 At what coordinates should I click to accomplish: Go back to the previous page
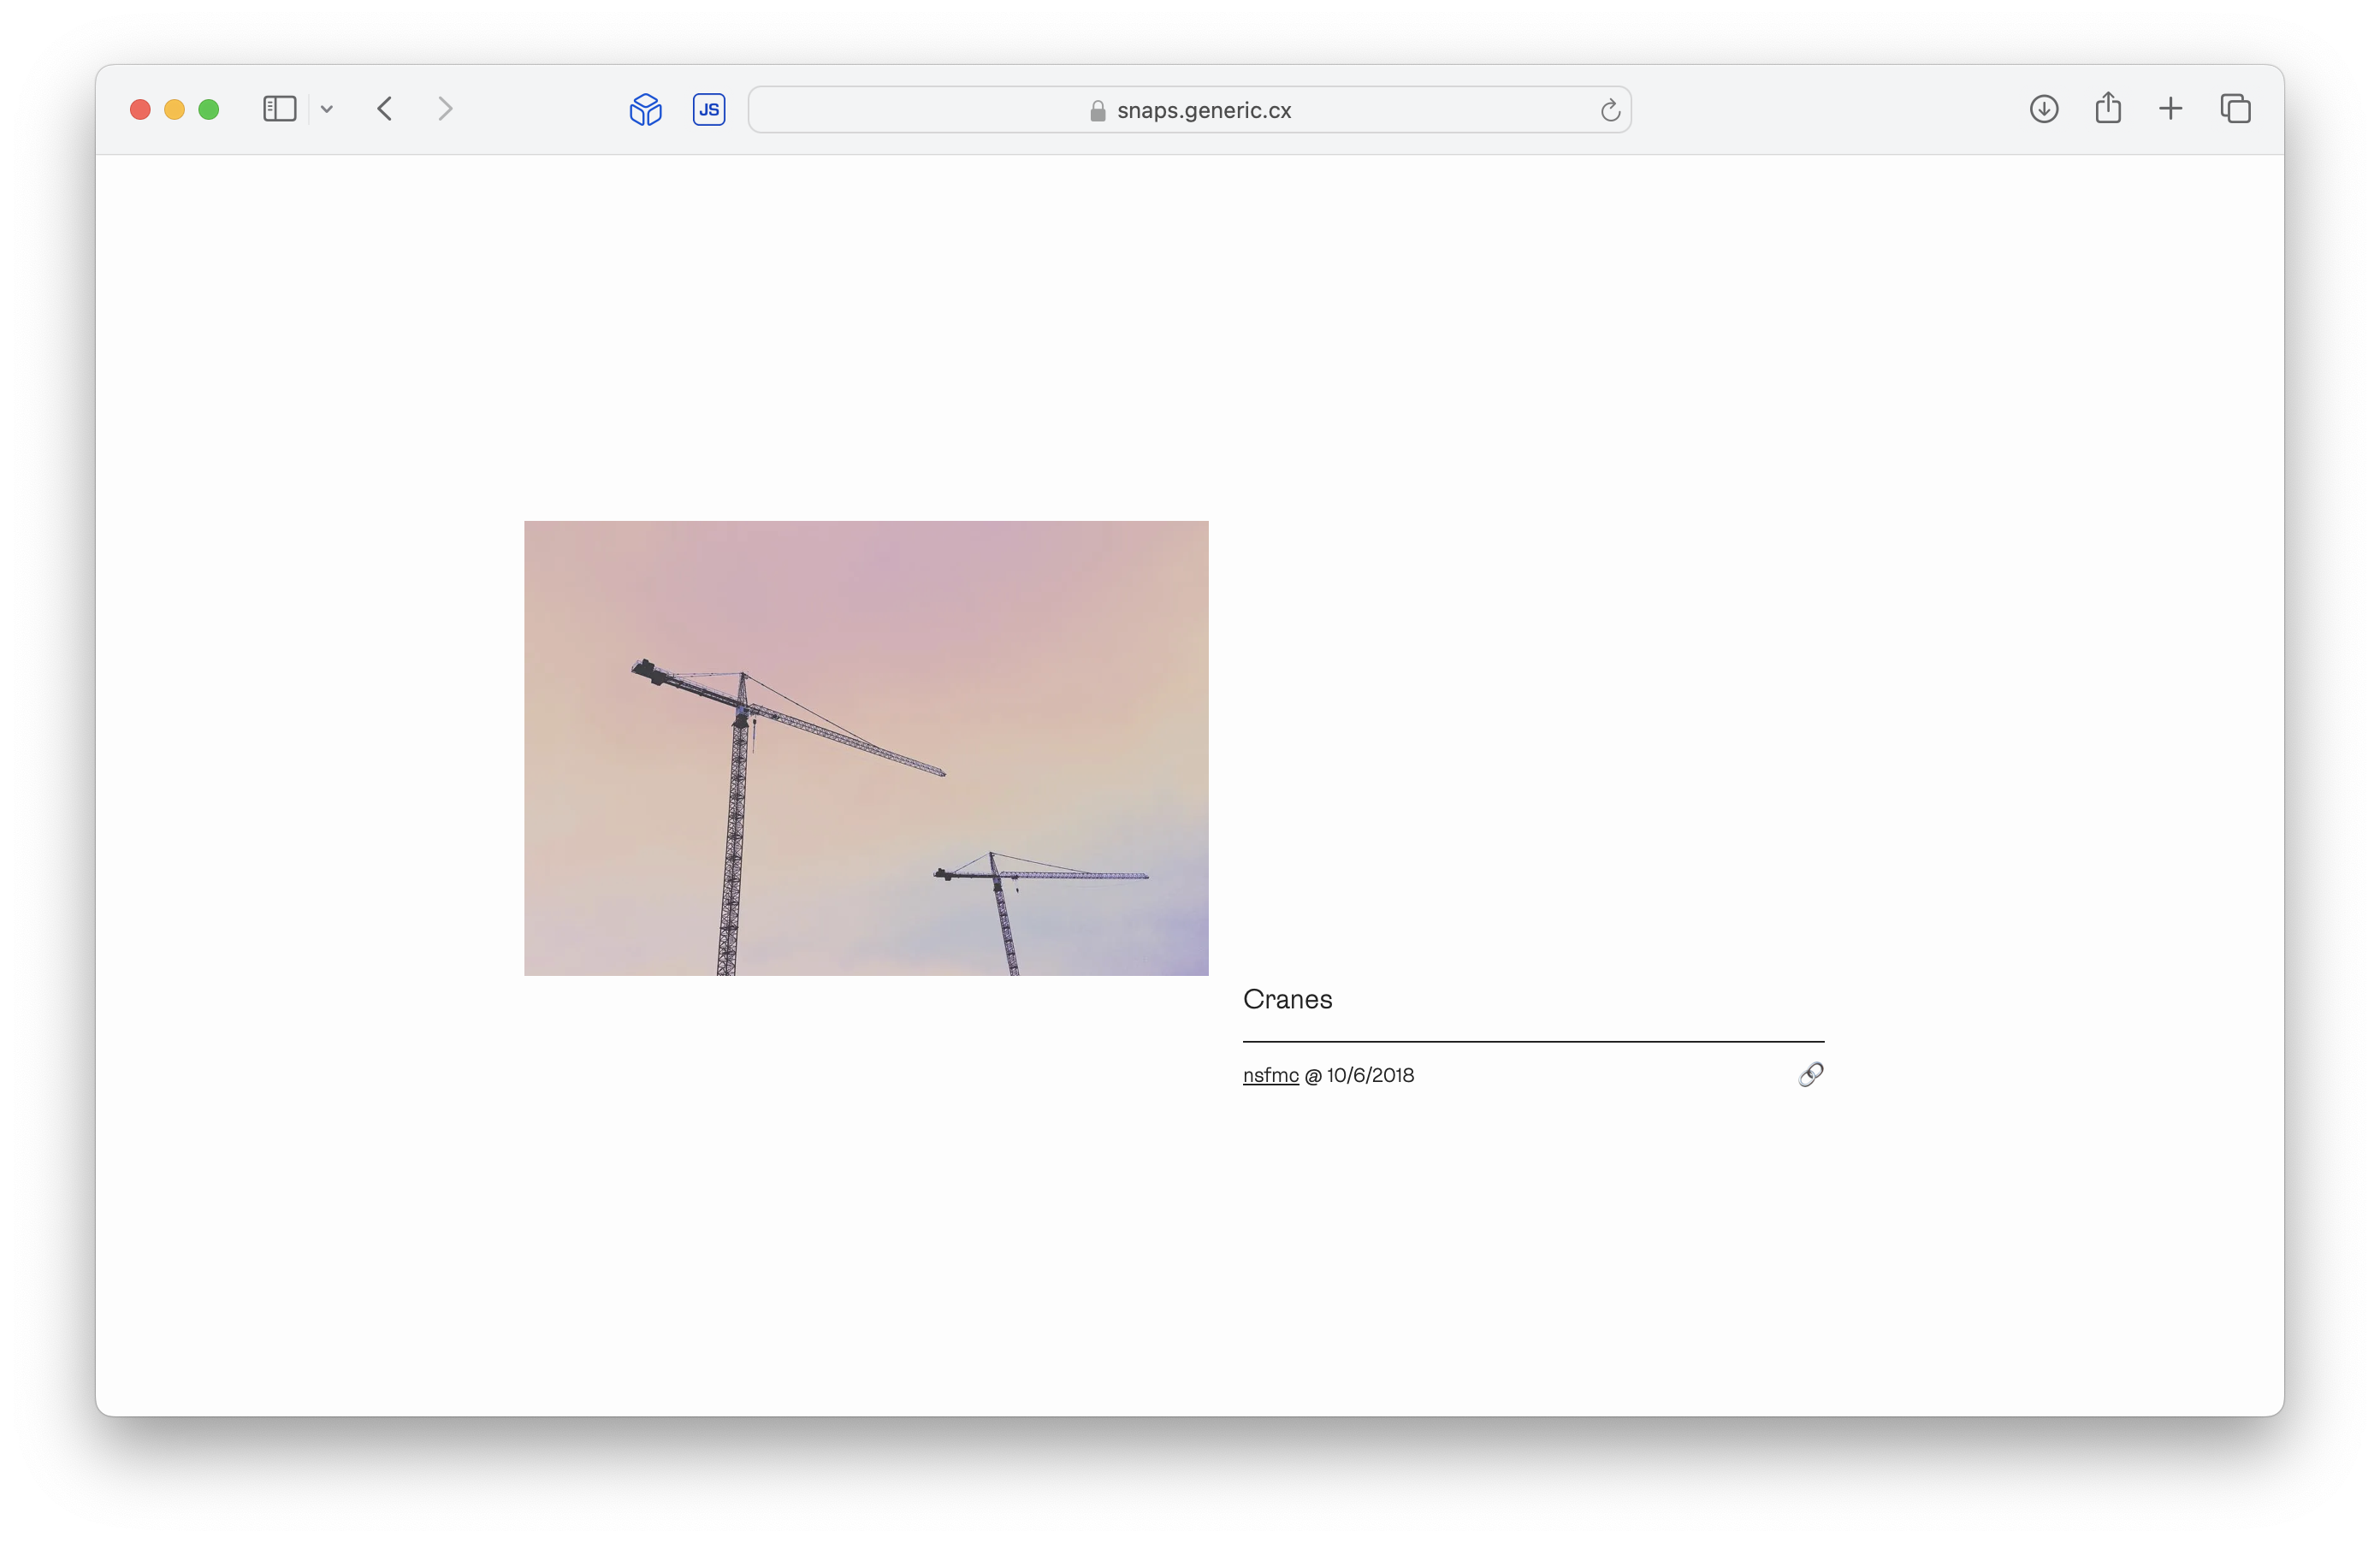point(385,109)
